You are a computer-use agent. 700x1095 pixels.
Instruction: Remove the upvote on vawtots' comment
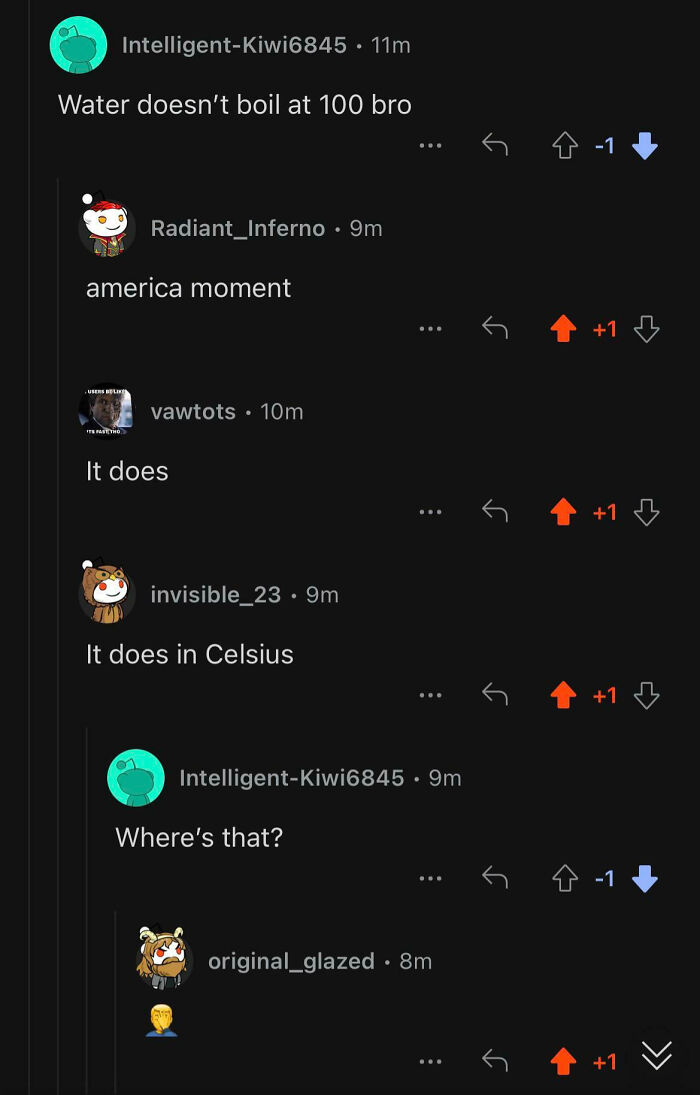coord(565,511)
